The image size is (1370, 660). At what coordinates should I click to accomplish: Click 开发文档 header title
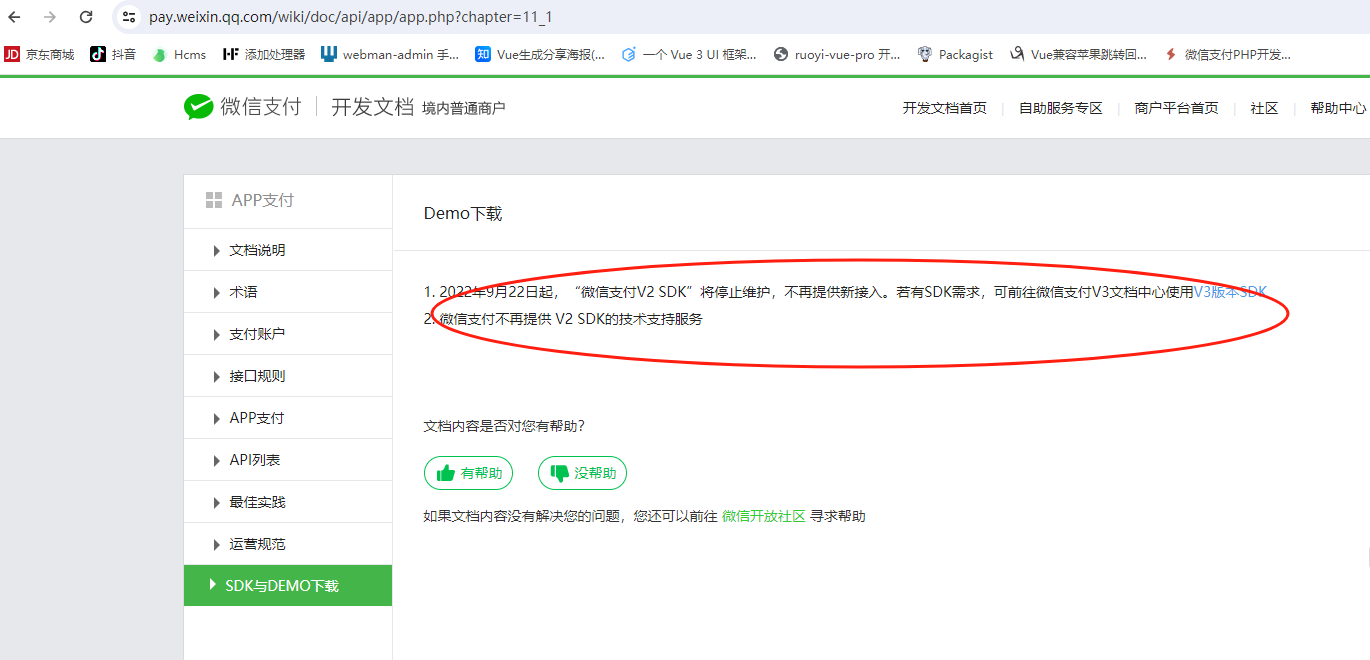click(372, 107)
